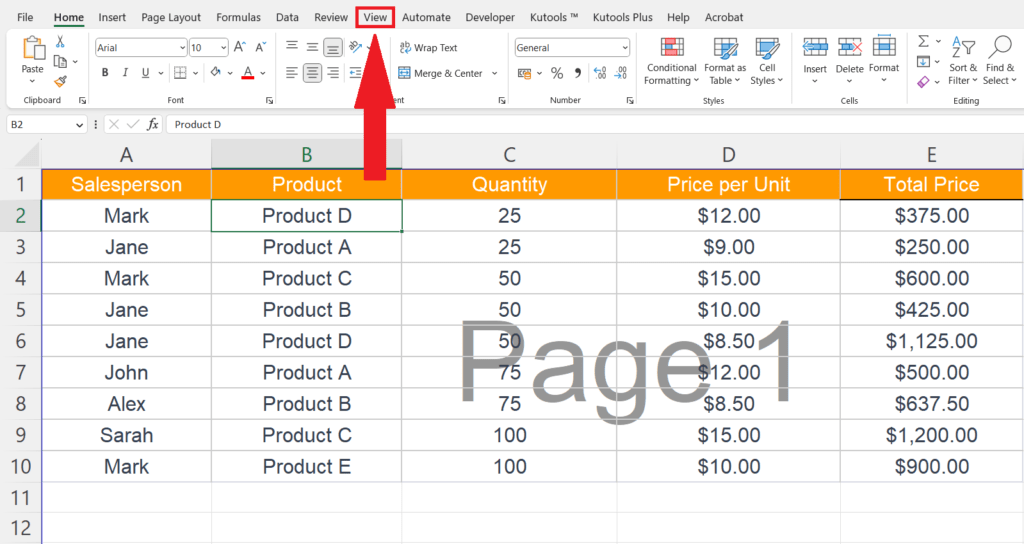Click the Fill down-arrow icon

click(x=923, y=62)
